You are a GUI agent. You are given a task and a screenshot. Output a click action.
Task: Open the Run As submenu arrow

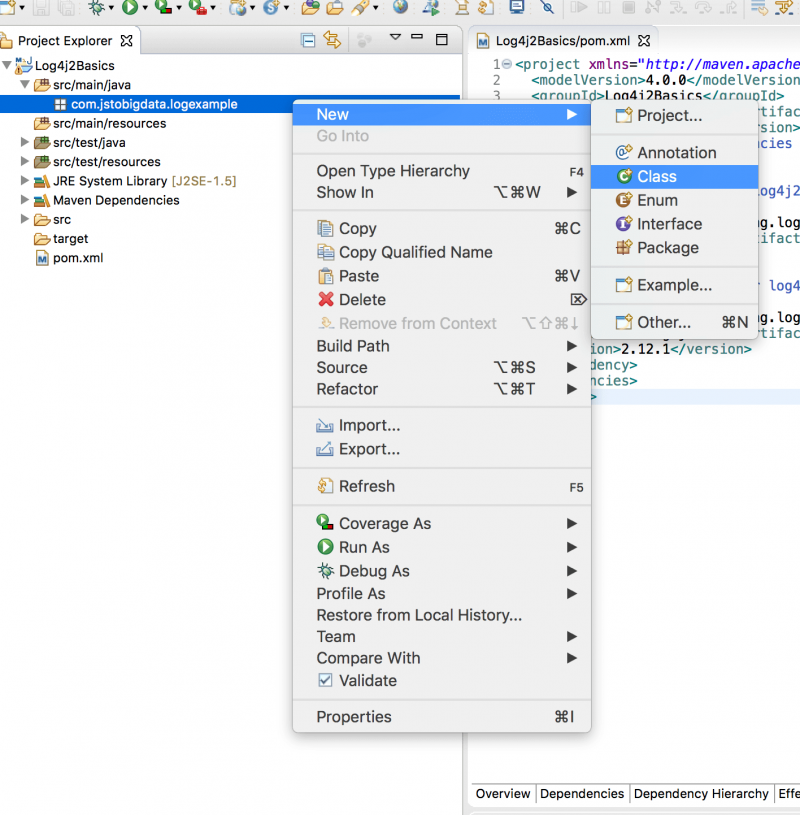pyautogui.click(x=575, y=547)
